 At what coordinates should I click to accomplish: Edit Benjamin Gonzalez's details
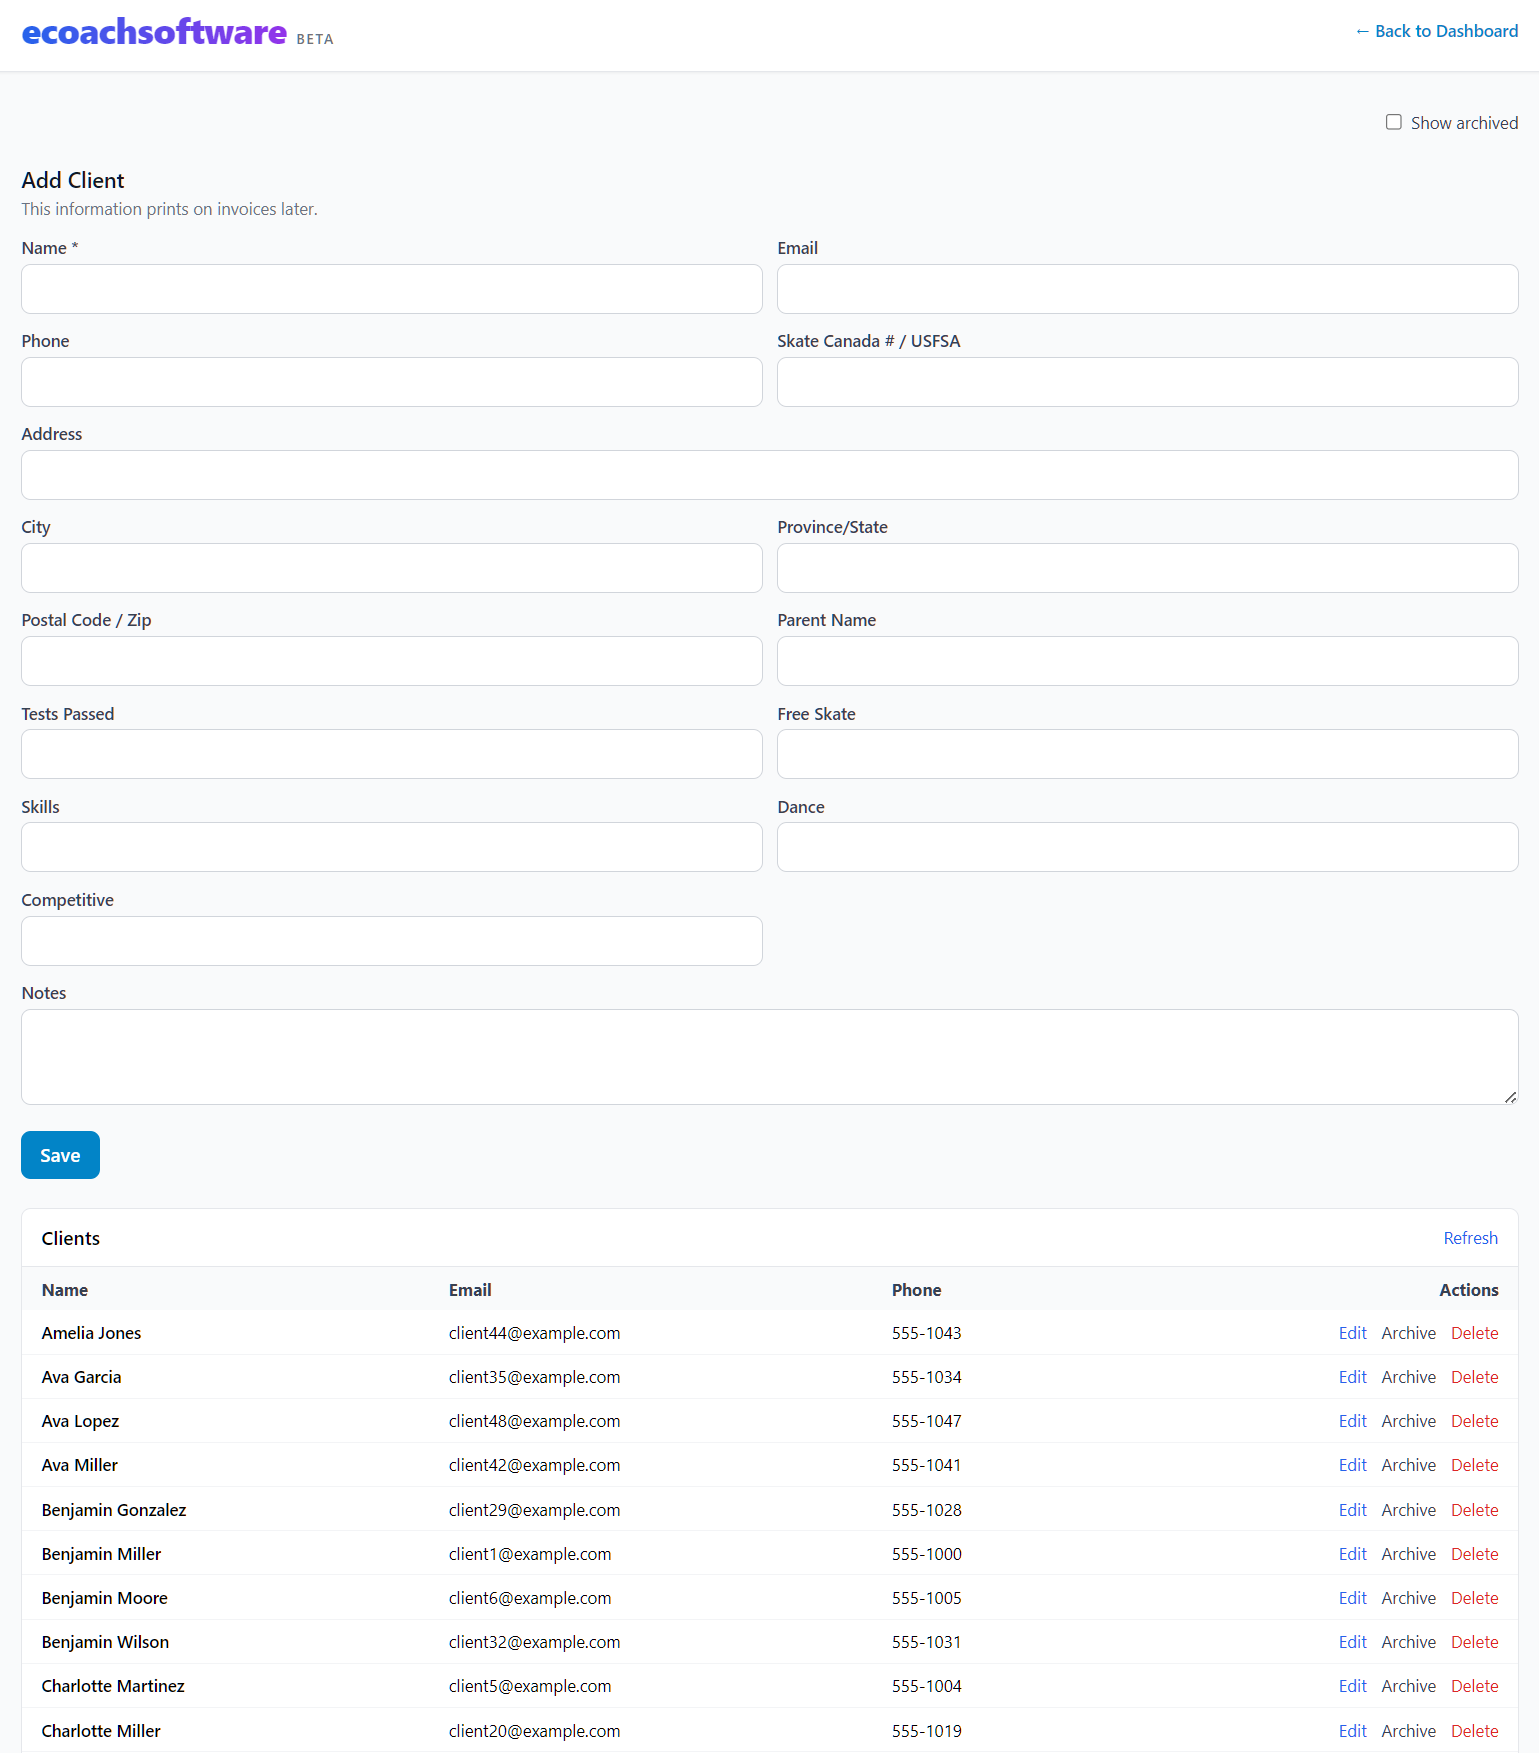click(1352, 1510)
